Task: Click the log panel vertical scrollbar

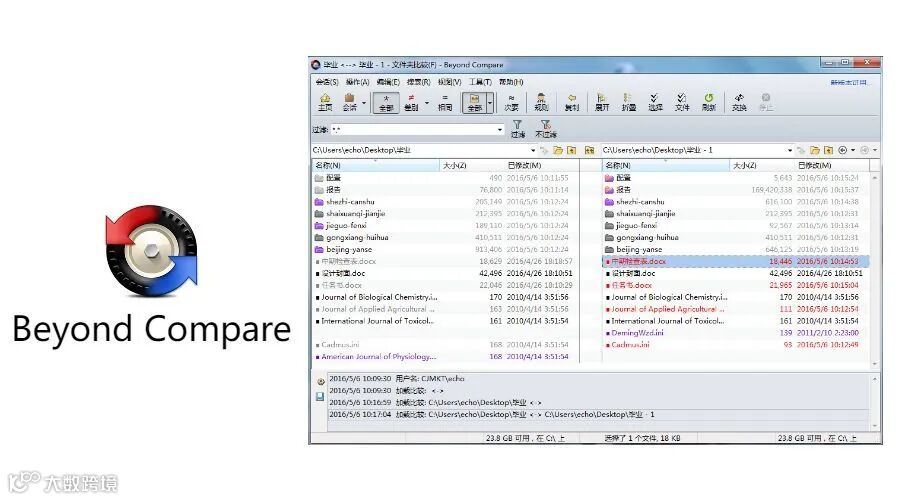Action: click(874, 402)
